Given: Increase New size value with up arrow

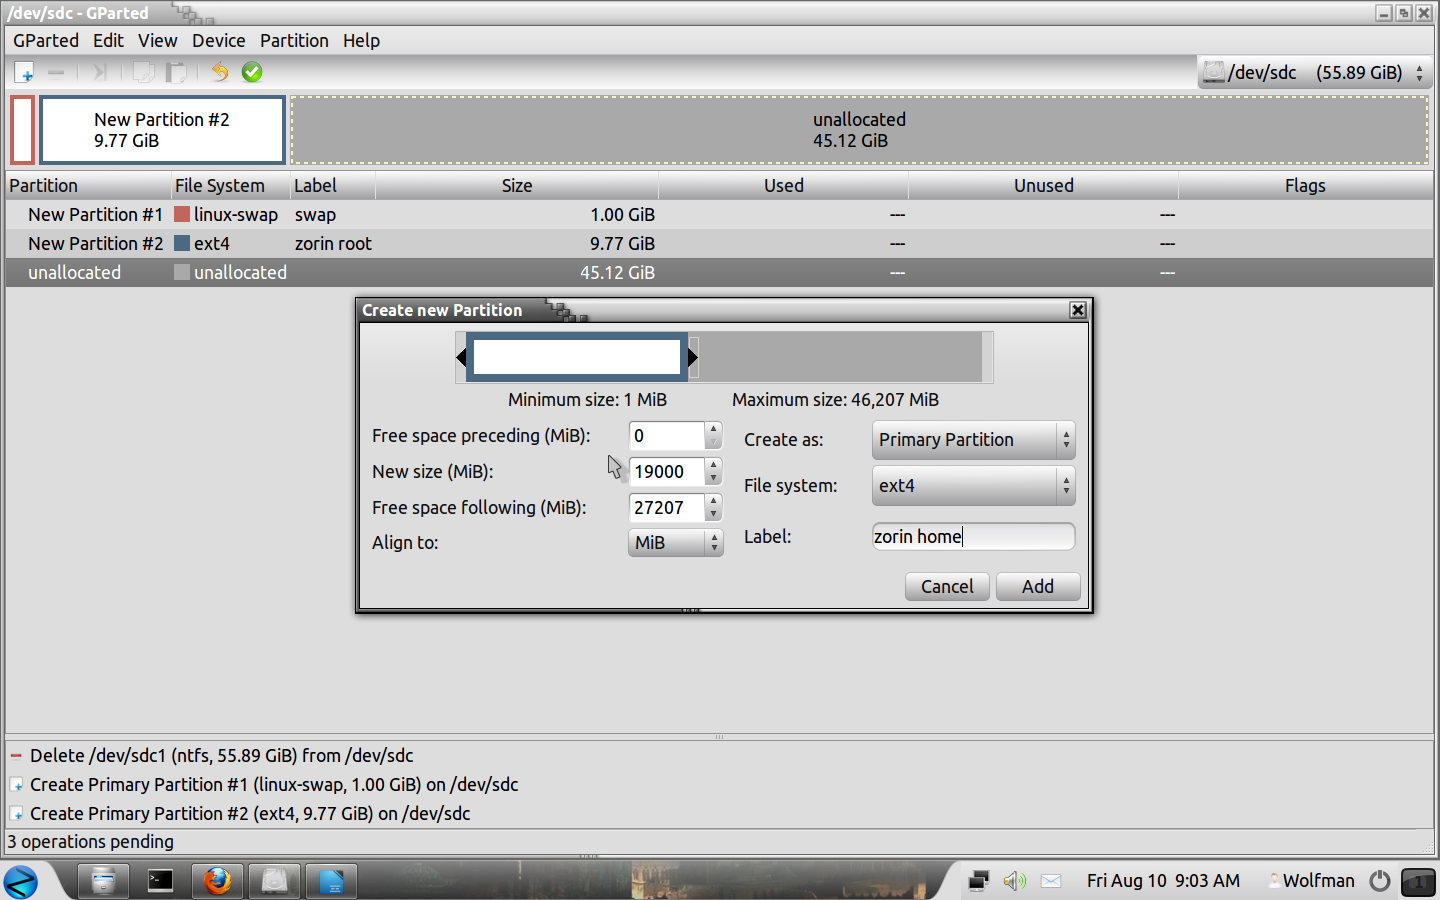Looking at the screenshot, I should (713, 465).
